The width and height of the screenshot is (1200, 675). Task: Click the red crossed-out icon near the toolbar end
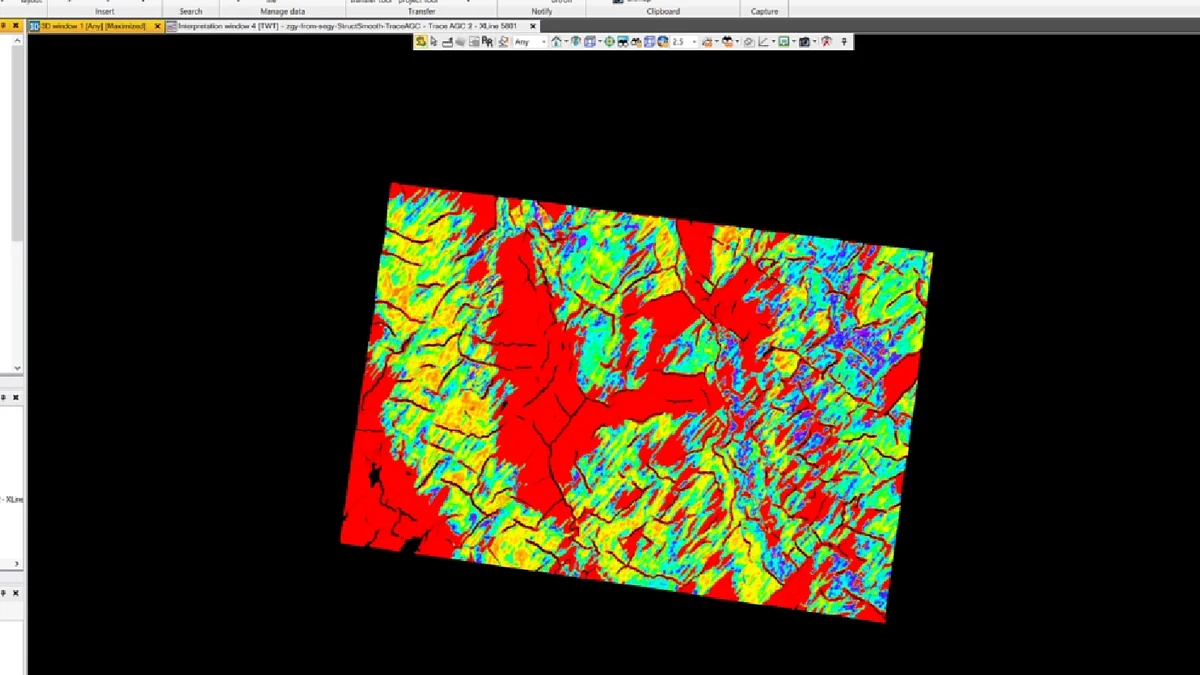click(x=827, y=42)
